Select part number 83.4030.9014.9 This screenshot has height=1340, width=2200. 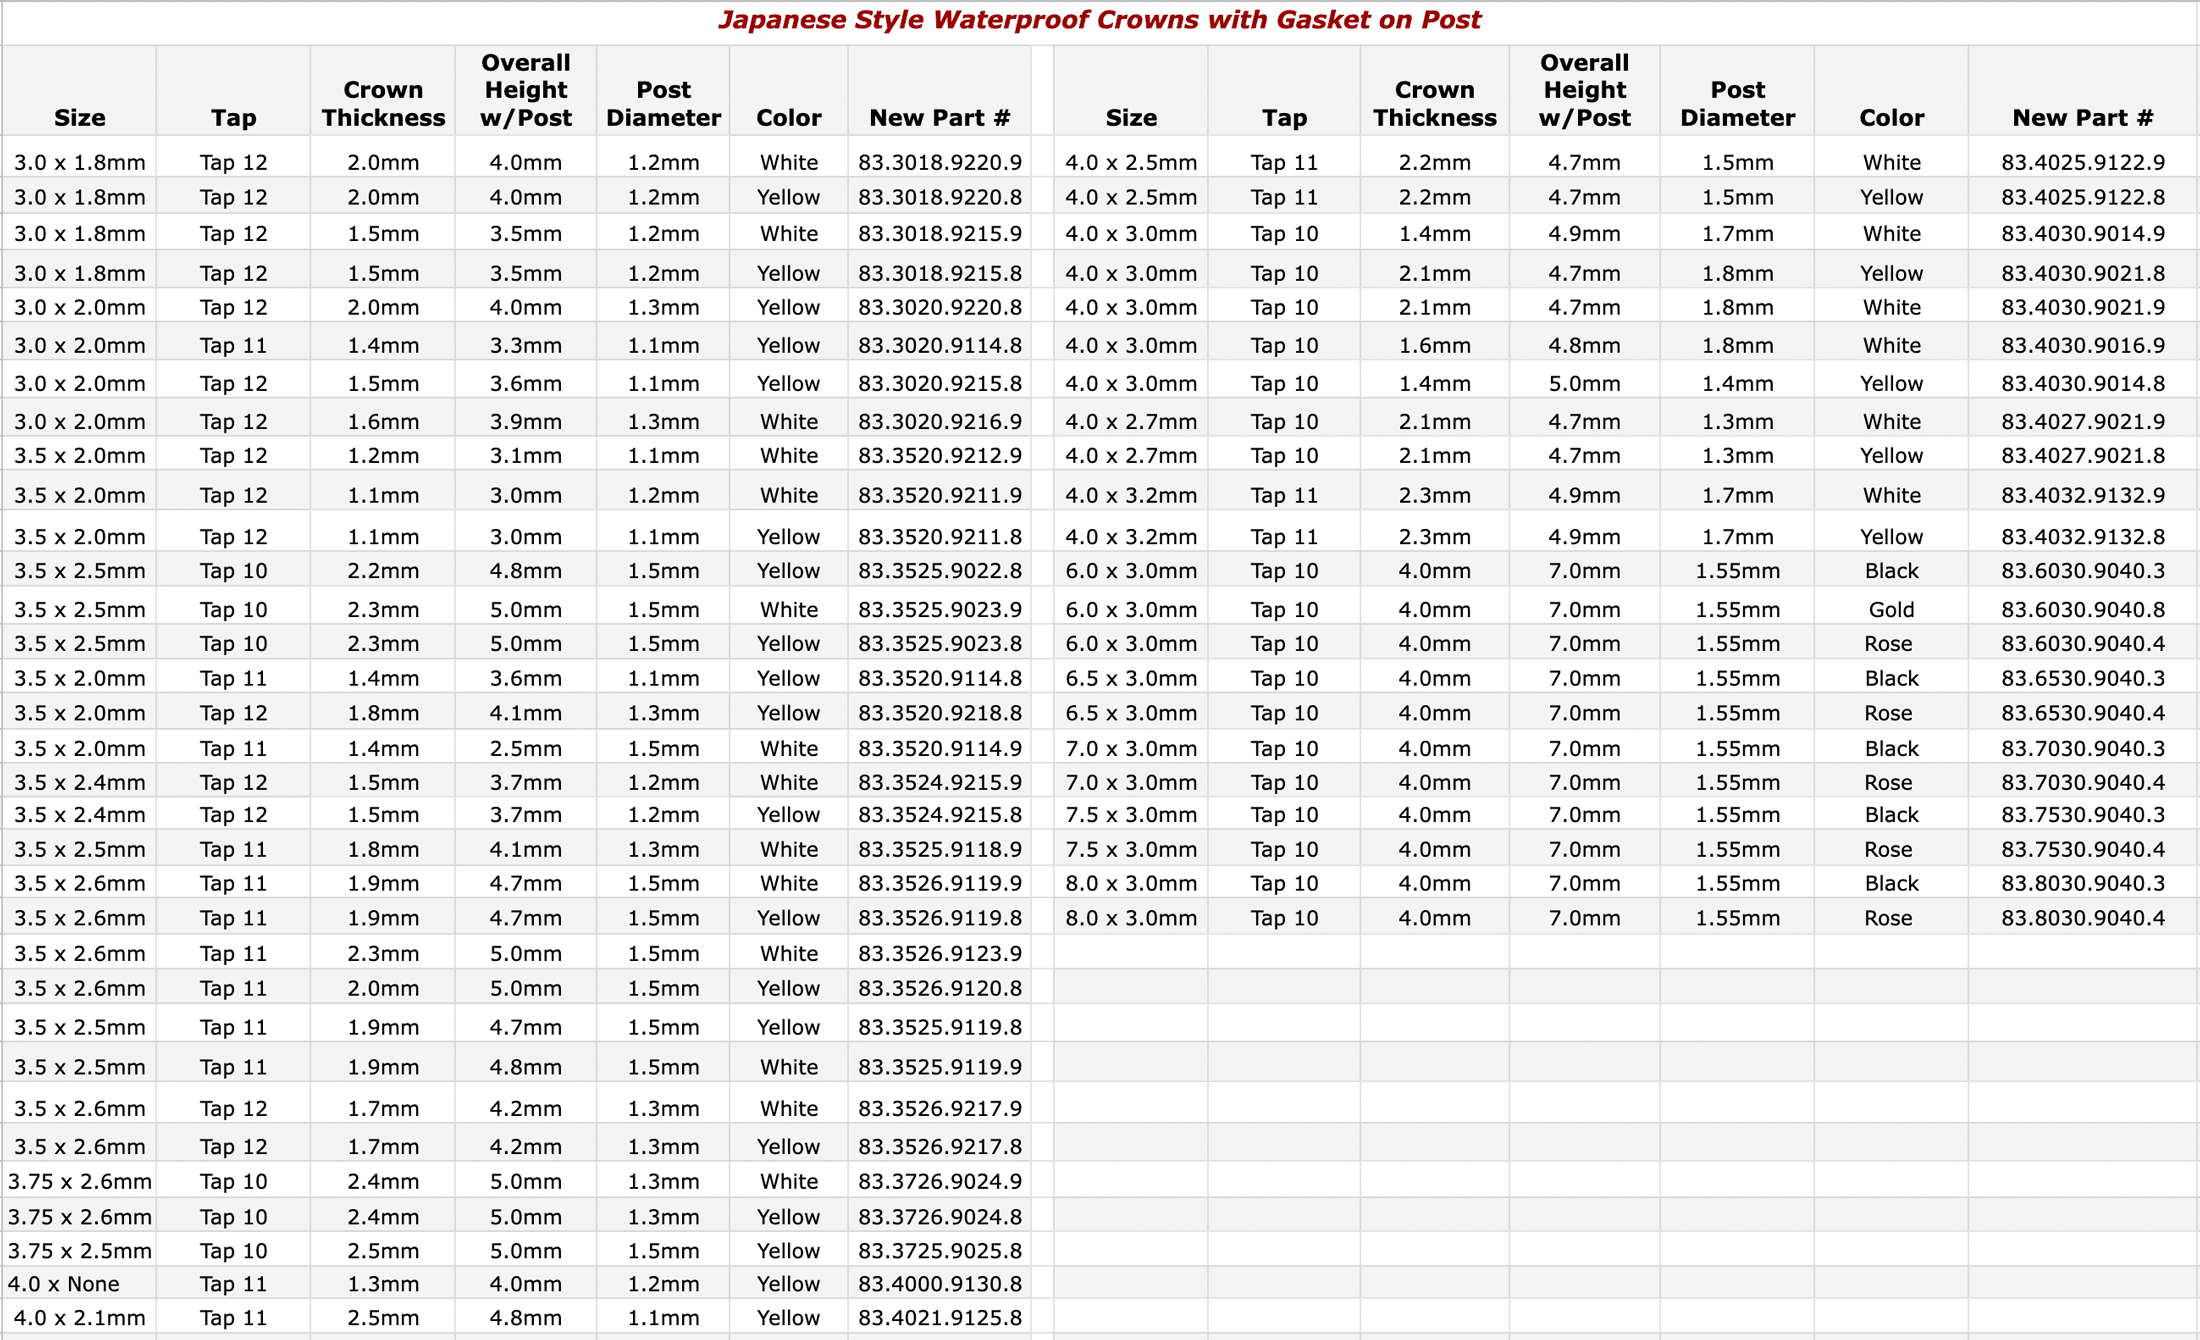[x=2083, y=233]
